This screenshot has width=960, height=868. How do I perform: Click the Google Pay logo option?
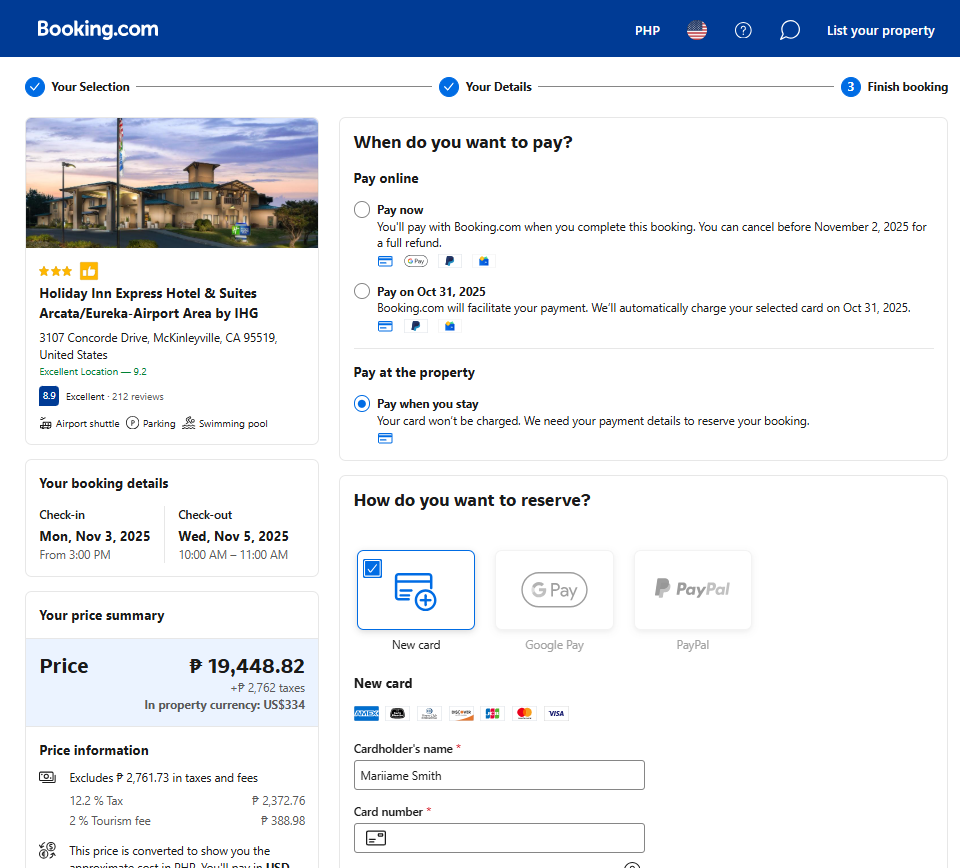tap(554, 590)
